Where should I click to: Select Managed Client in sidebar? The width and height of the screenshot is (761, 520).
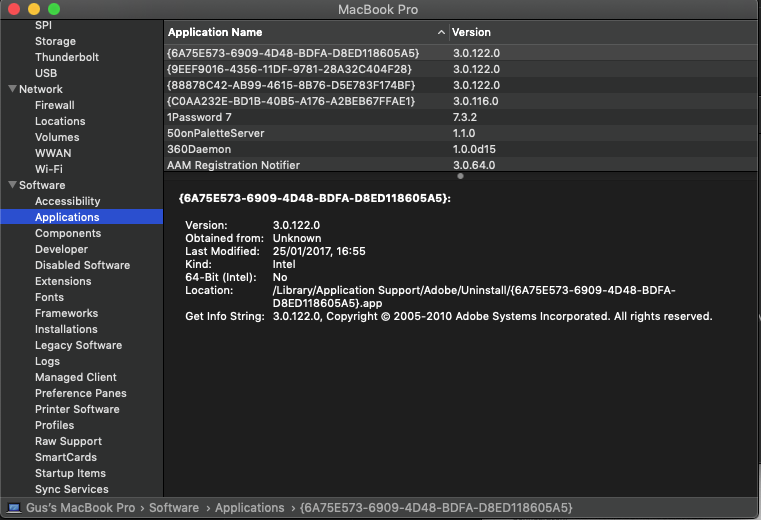pyautogui.click(x=76, y=378)
